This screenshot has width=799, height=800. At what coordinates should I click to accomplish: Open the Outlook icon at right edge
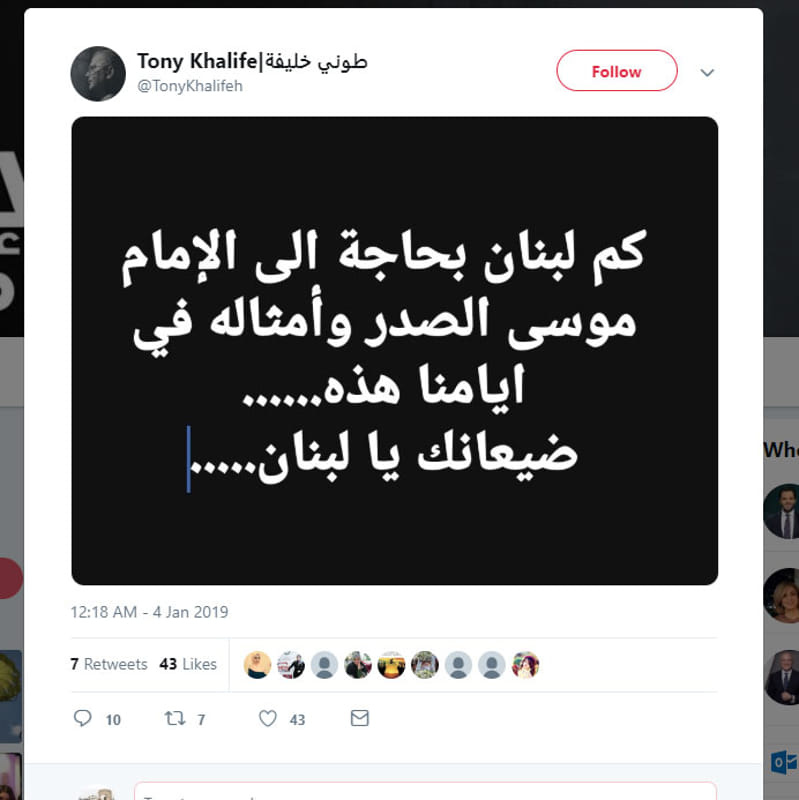[786, 762]
